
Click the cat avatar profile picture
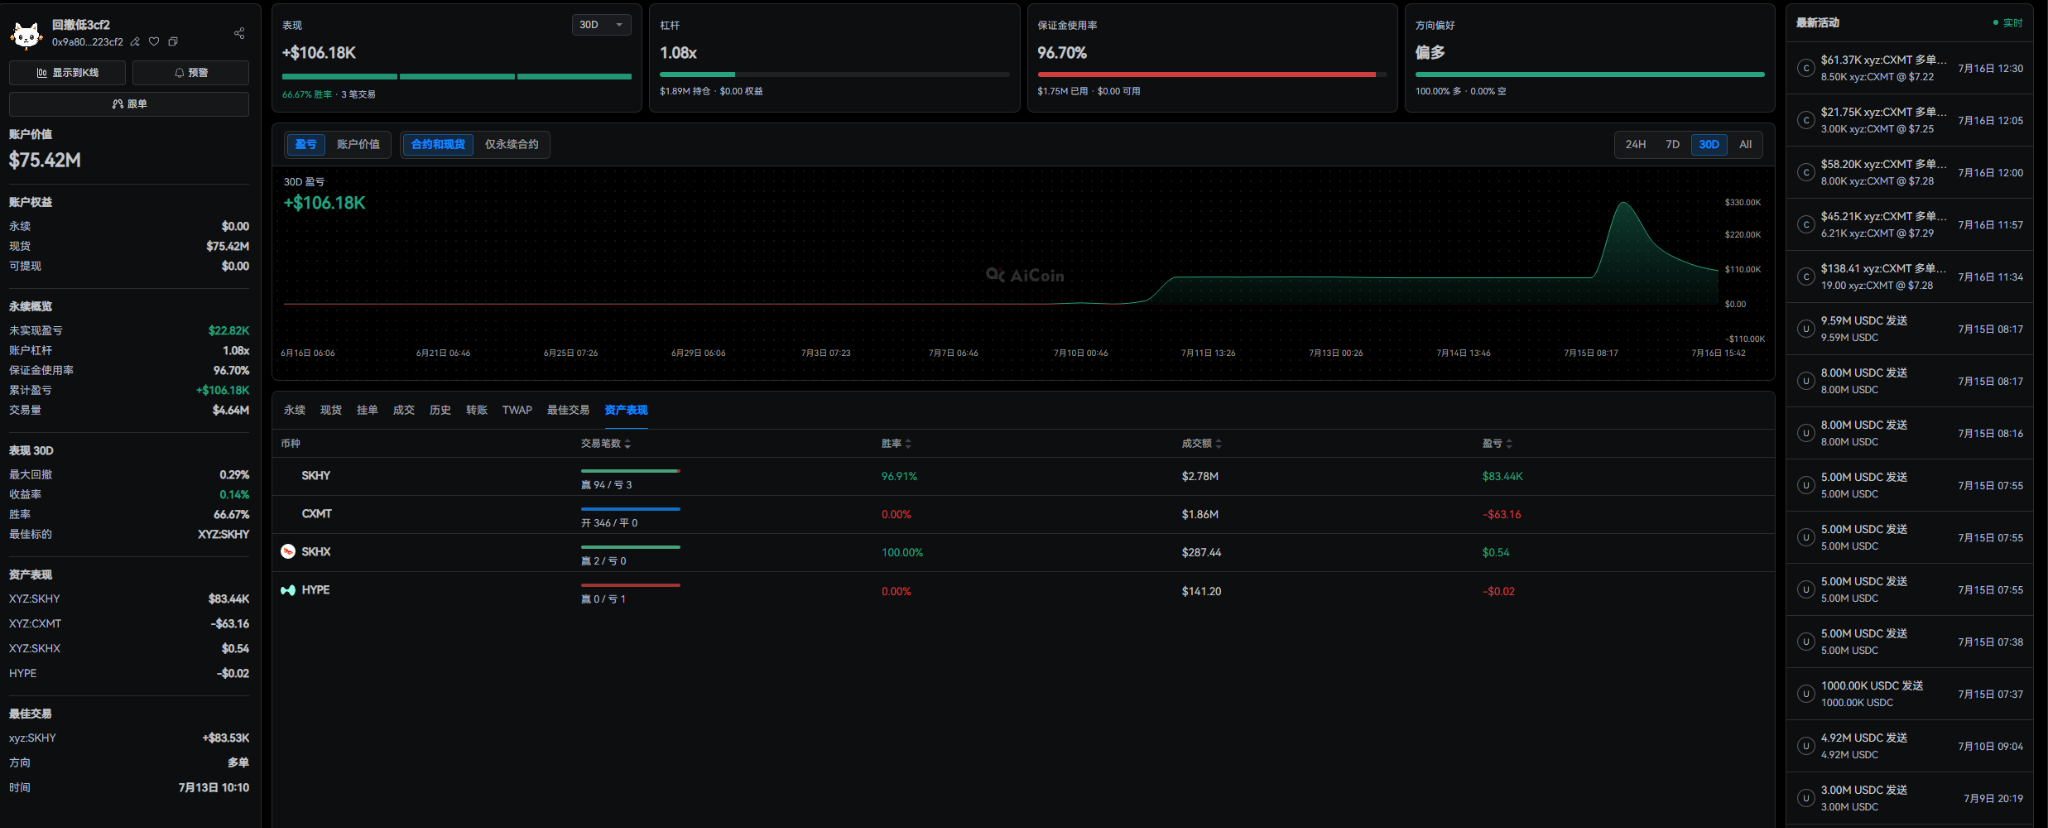point(26,34)
